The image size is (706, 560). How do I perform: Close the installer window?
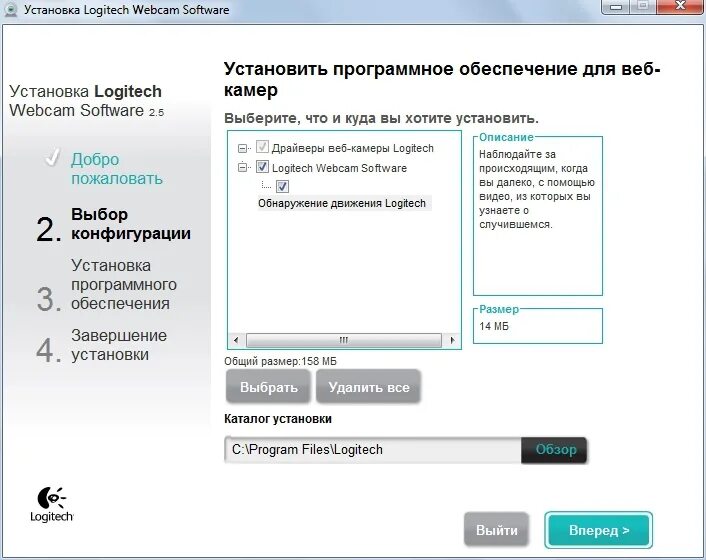(681, 6)
